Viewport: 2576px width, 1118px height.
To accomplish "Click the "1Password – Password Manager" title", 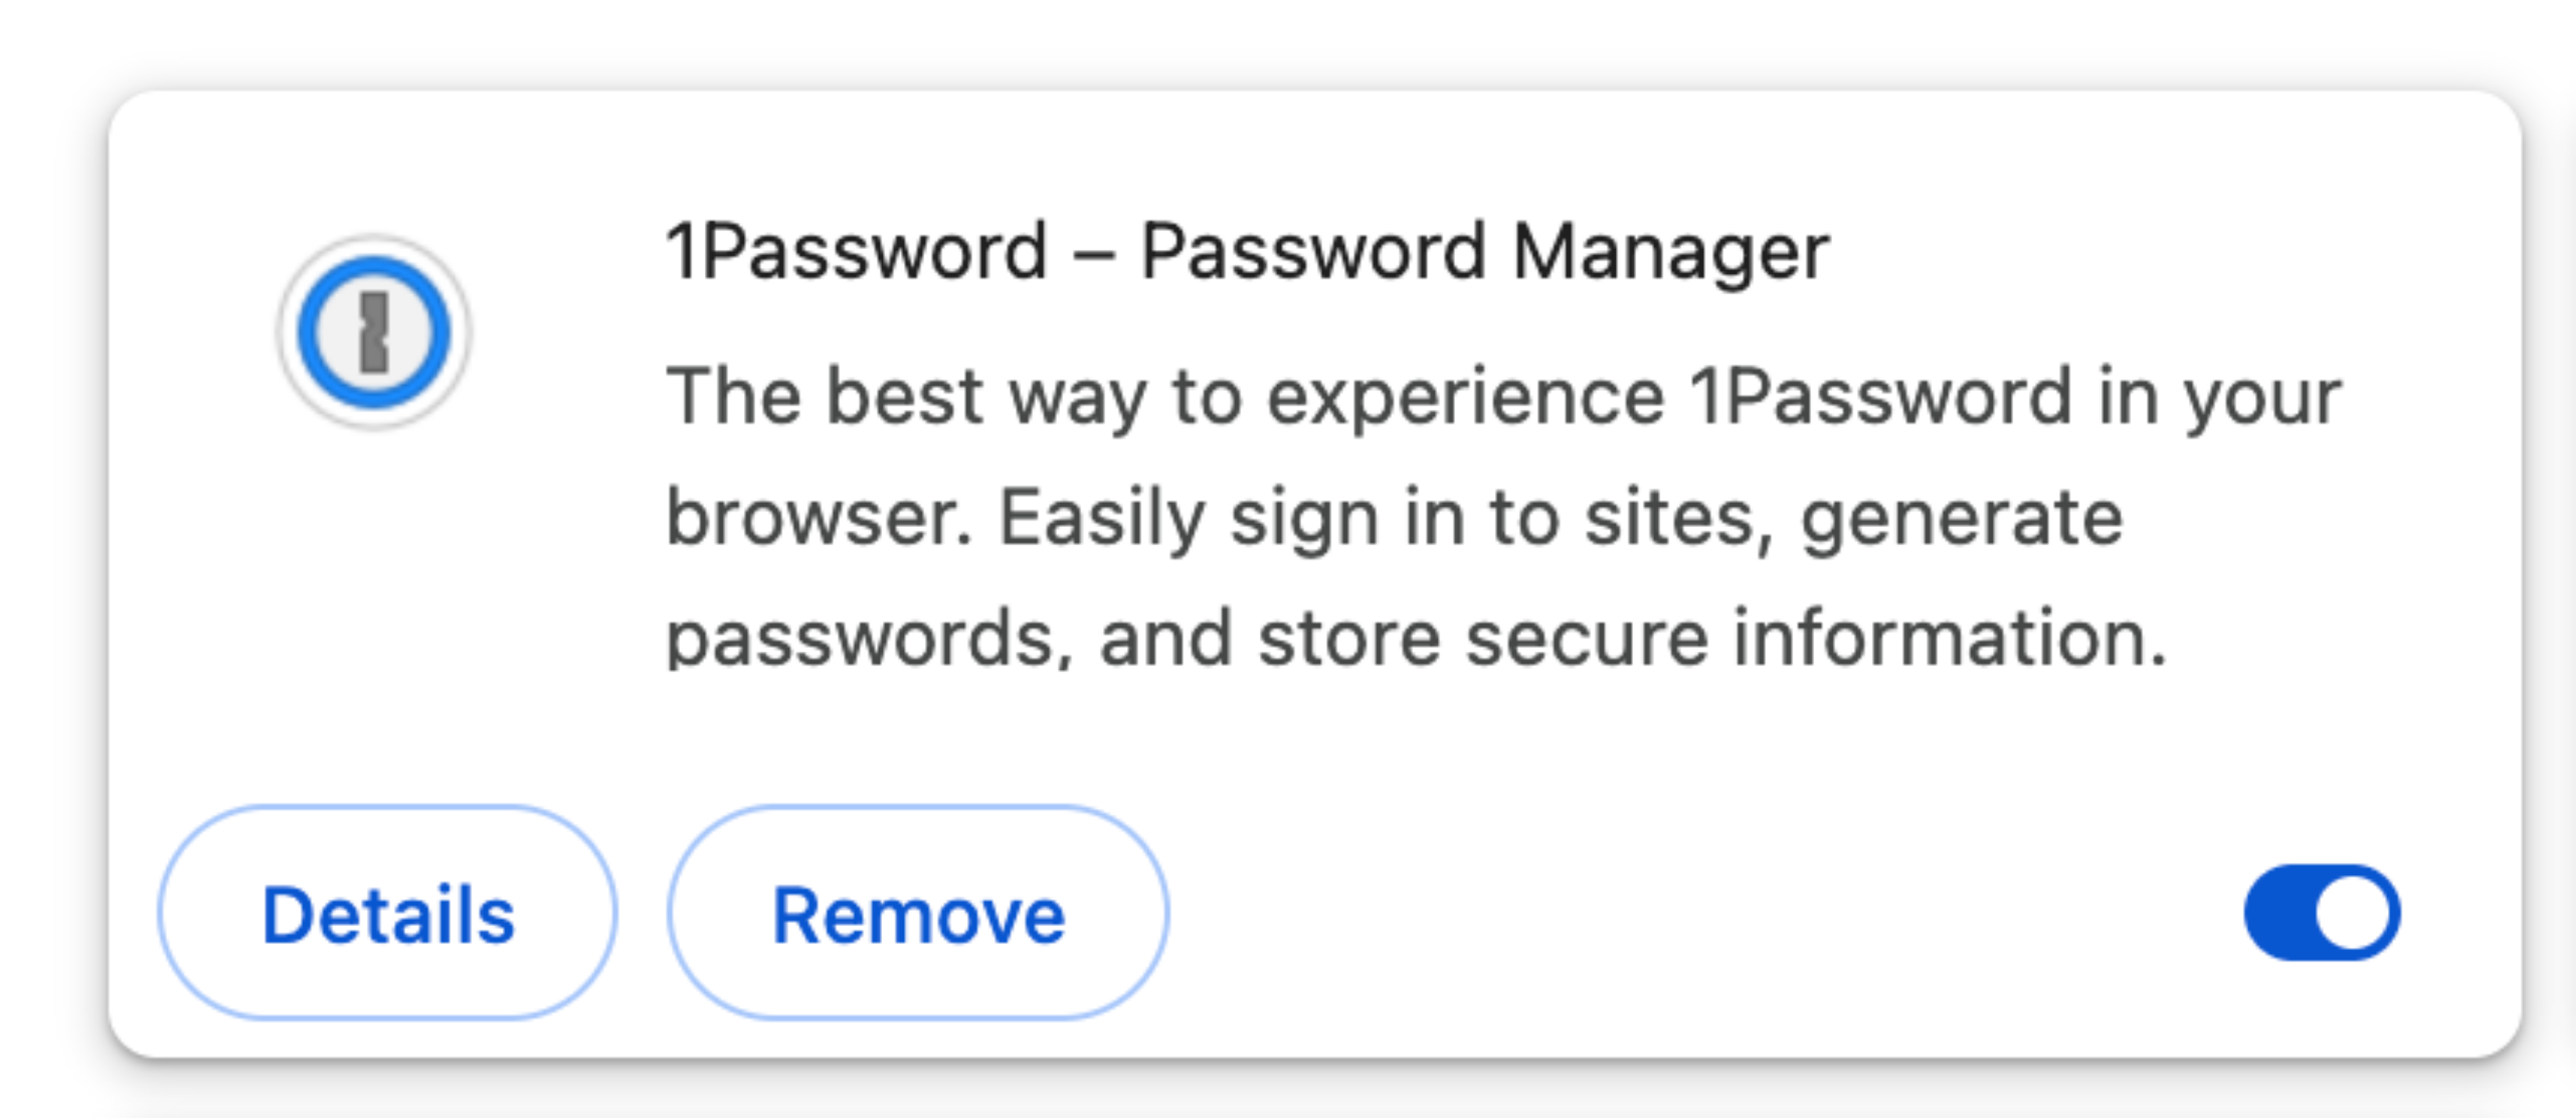I will pyautogui.click(x=1247, y=252).
